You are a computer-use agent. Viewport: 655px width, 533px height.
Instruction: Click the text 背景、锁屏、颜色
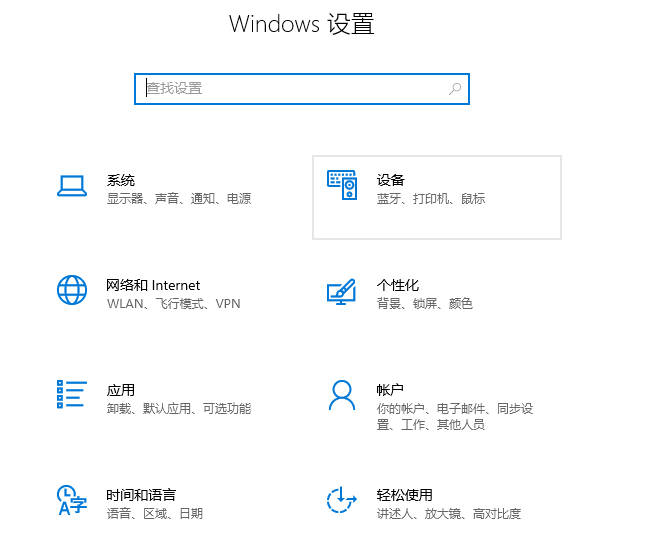click(x=425, y=303)
